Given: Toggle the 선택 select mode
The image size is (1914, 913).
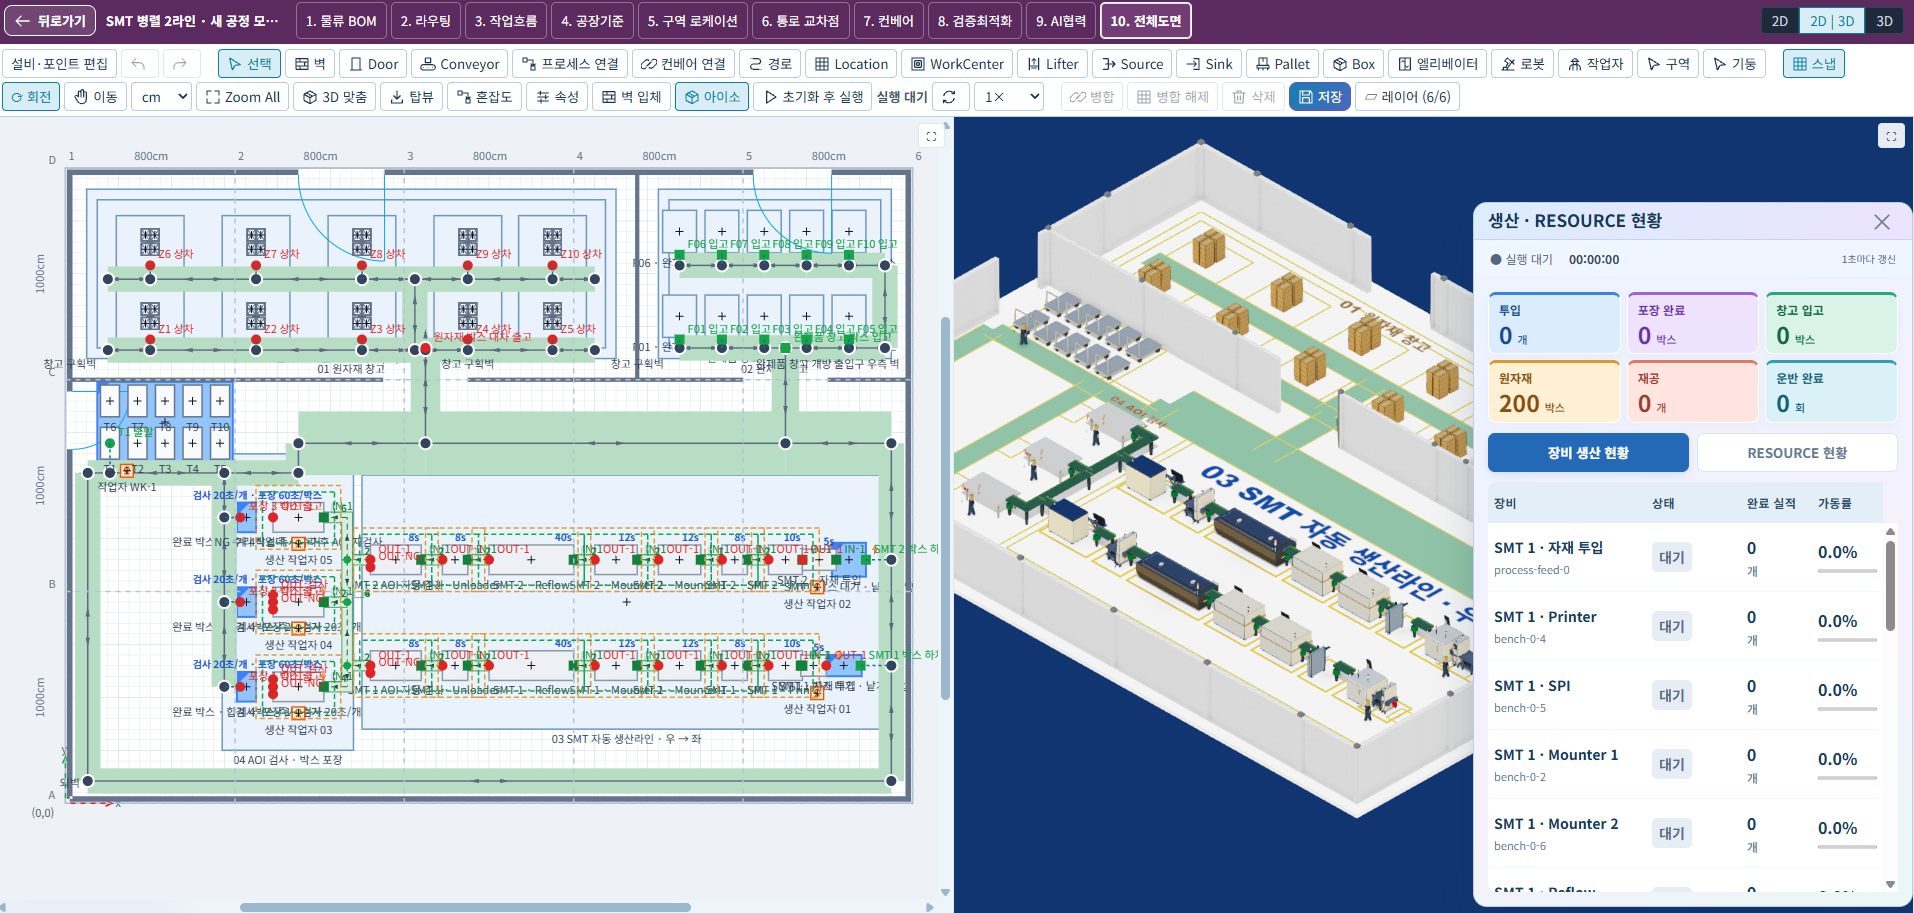Looking at the screenshot, I should (x=249, y=64).
